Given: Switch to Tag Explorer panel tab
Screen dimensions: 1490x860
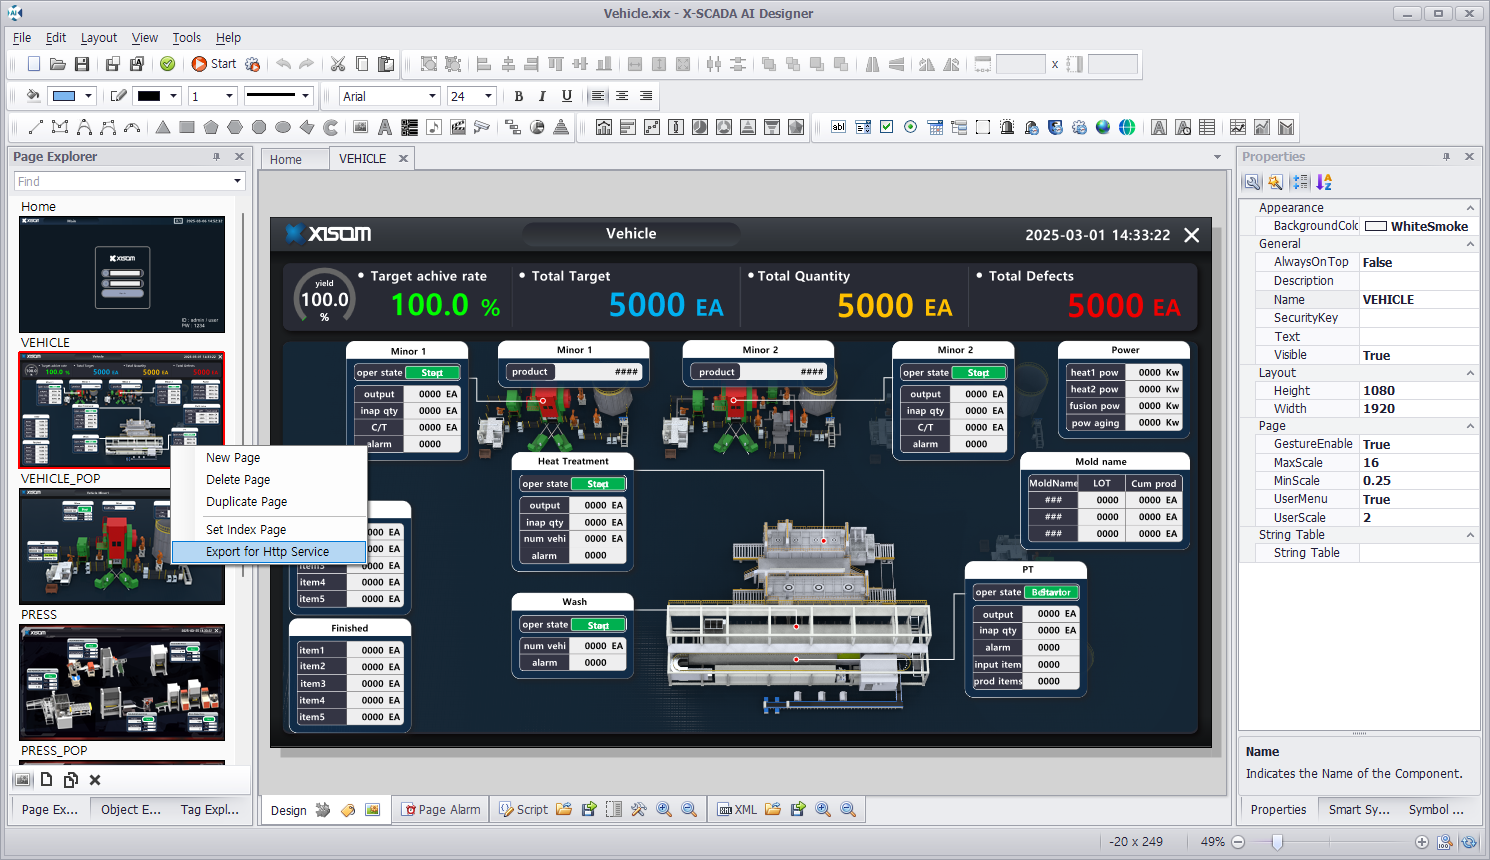Looking at the screenshot, I should (x=210, y=810).
